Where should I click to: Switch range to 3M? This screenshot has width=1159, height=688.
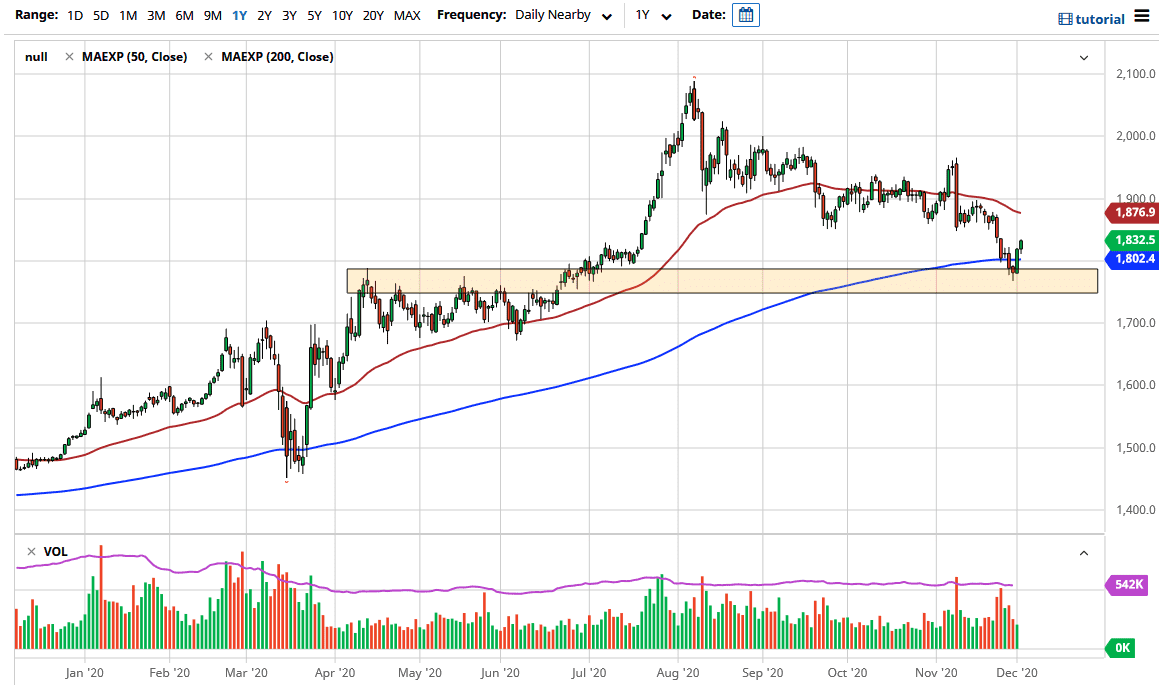tap(156, 15)
